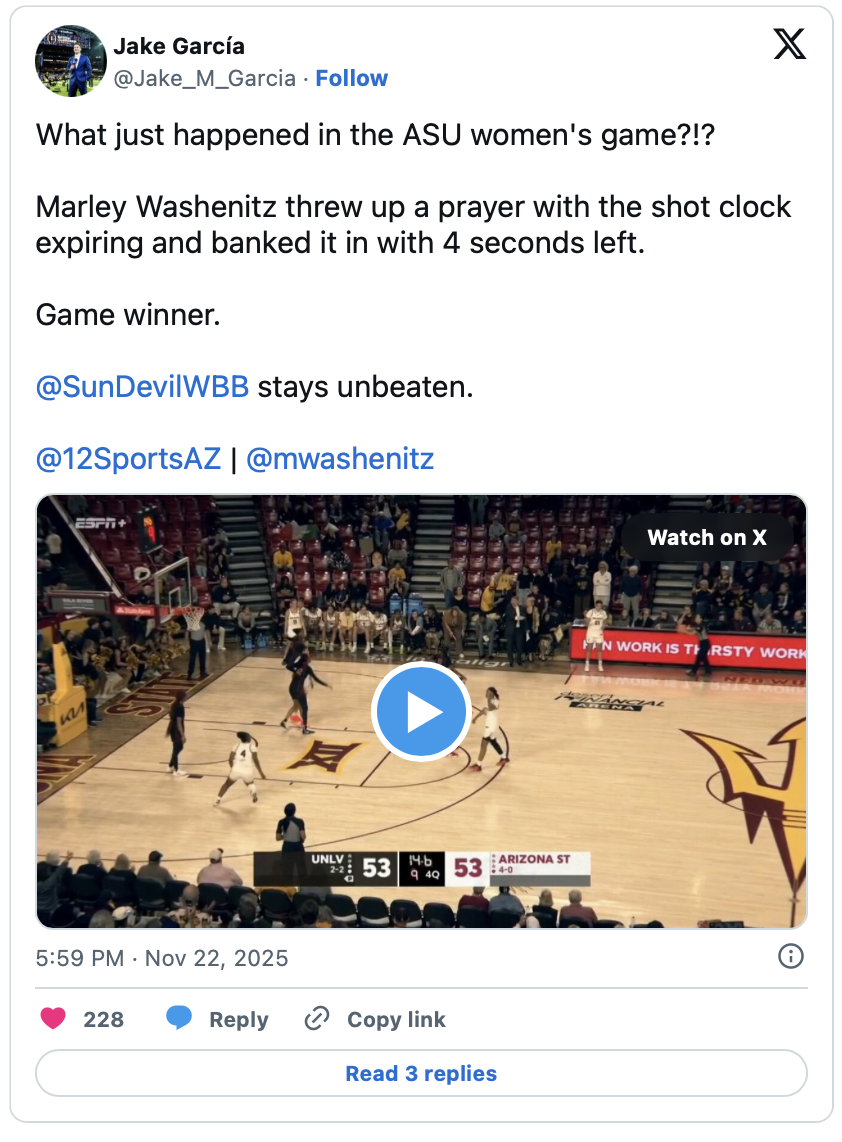
Task: Like the post with the heart icon
Action: 53,1019
